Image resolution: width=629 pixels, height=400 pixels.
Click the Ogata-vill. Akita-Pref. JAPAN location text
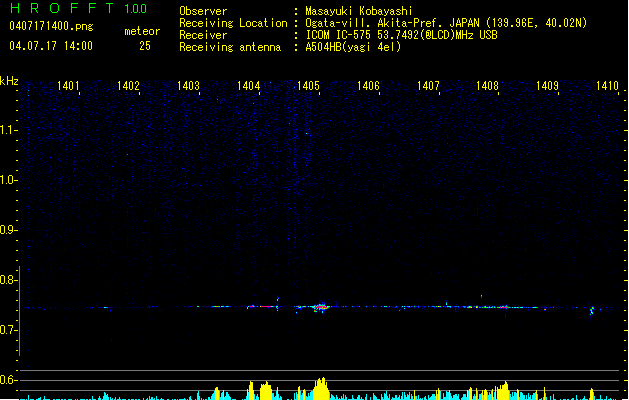tap(392, 23)
